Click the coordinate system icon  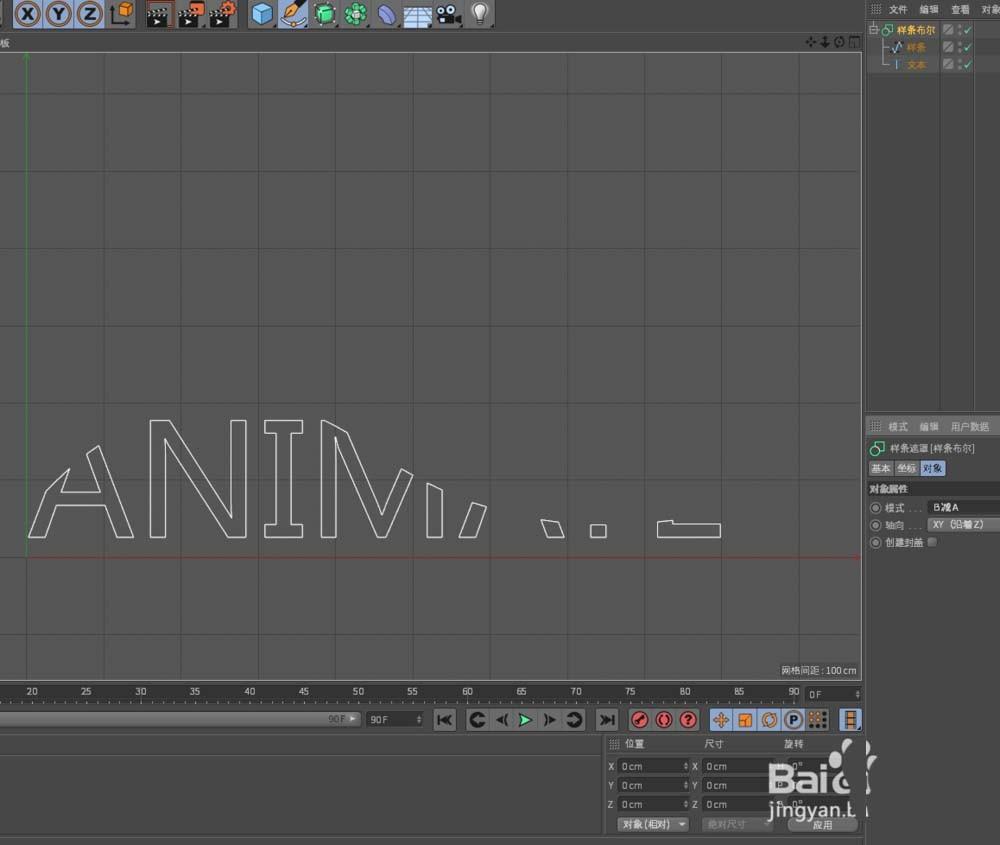[x=121, y=14]
